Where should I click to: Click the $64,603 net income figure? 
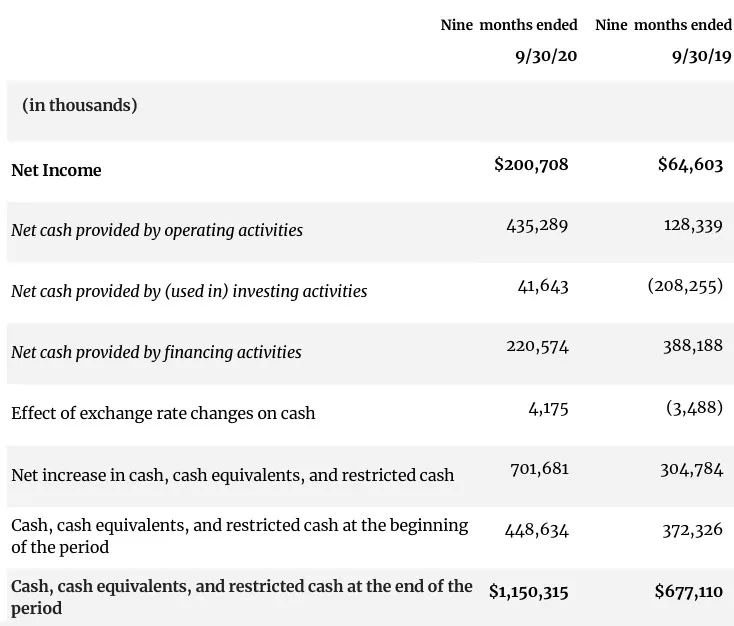(690, 164)
